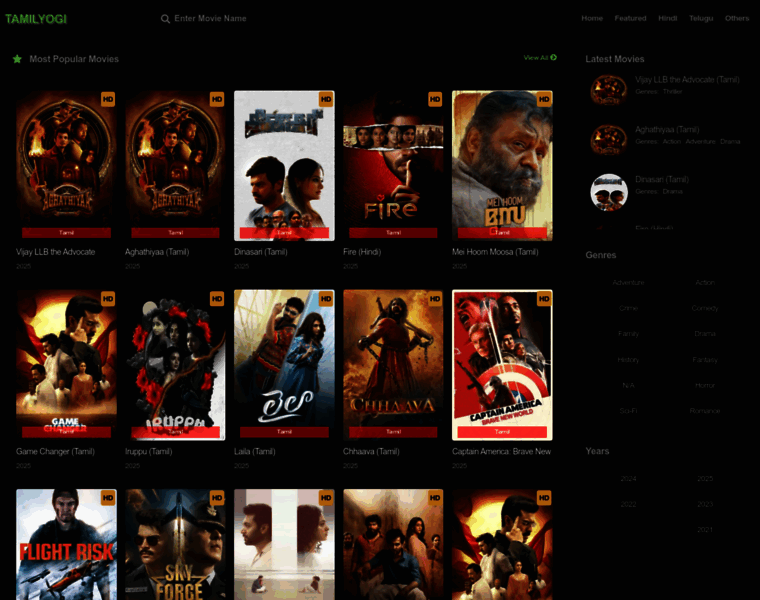Select Action in the Genres list

coord(705,283)
